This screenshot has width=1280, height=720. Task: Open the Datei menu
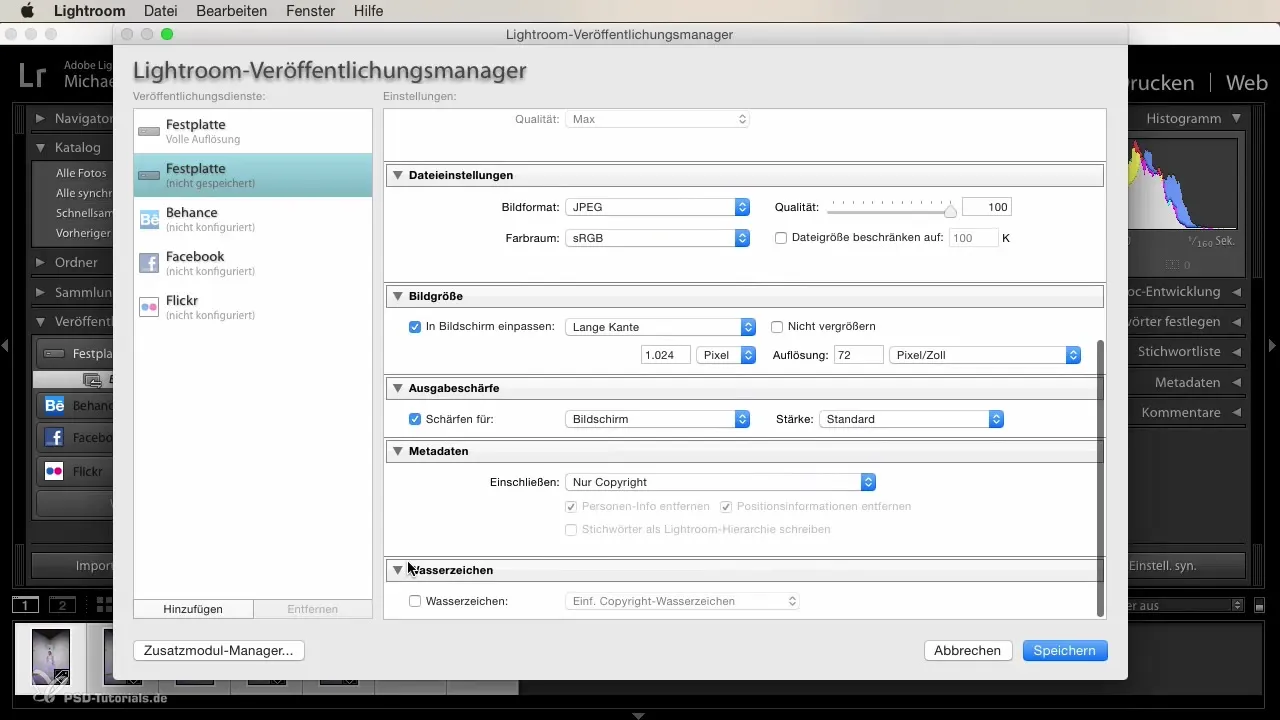tap(161, 11)
